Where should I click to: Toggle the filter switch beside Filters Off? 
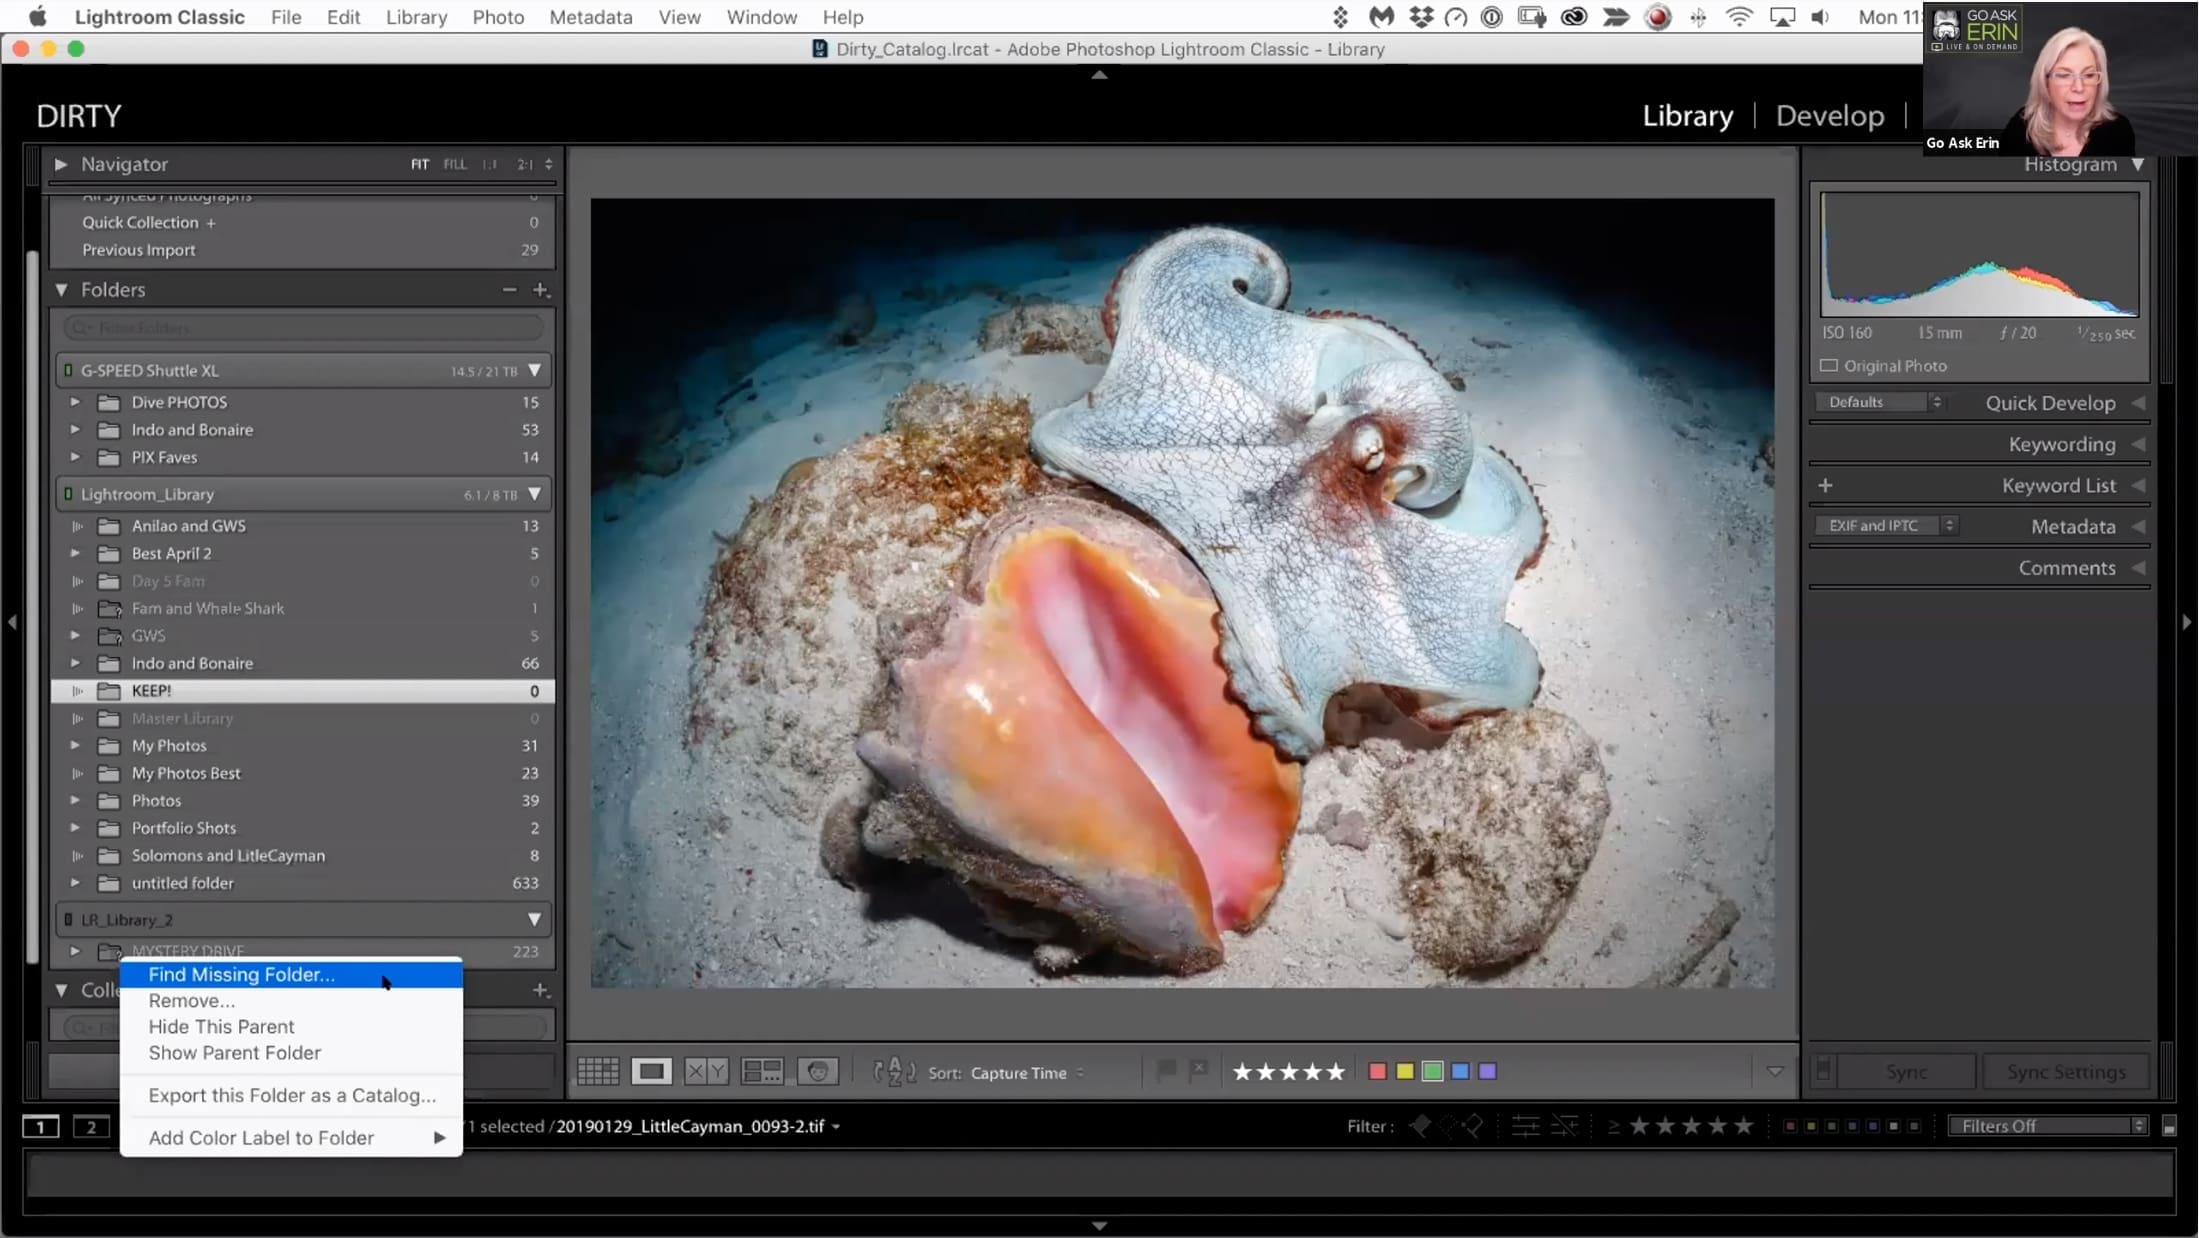[2169, 1127]
